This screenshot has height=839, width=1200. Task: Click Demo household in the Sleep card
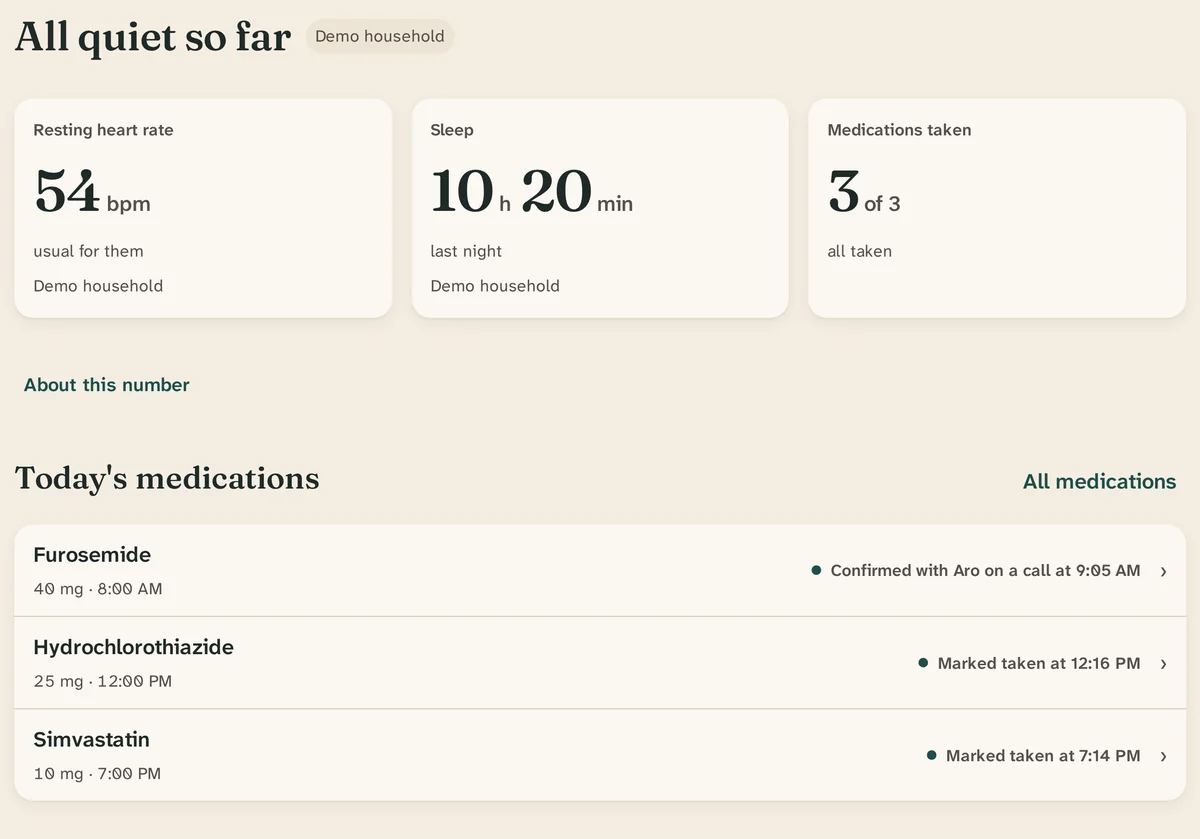[495, 286]
